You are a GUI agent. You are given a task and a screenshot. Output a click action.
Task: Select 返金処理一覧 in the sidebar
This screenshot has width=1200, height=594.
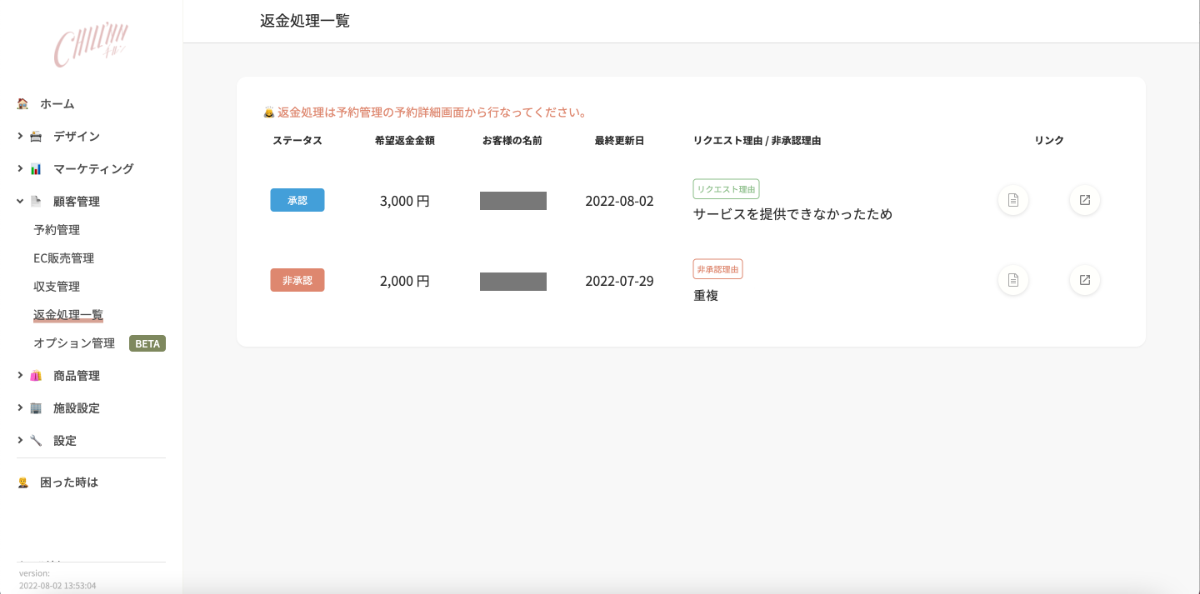pyautogui.click(x=68, y=315)
